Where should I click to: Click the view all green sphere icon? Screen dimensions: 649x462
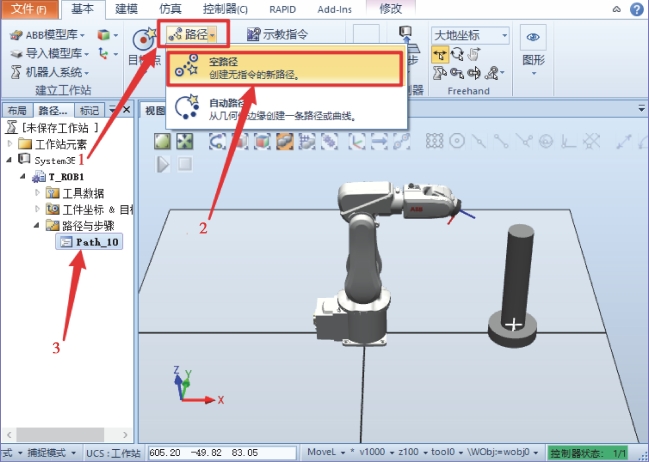click(x=162, y=142)
